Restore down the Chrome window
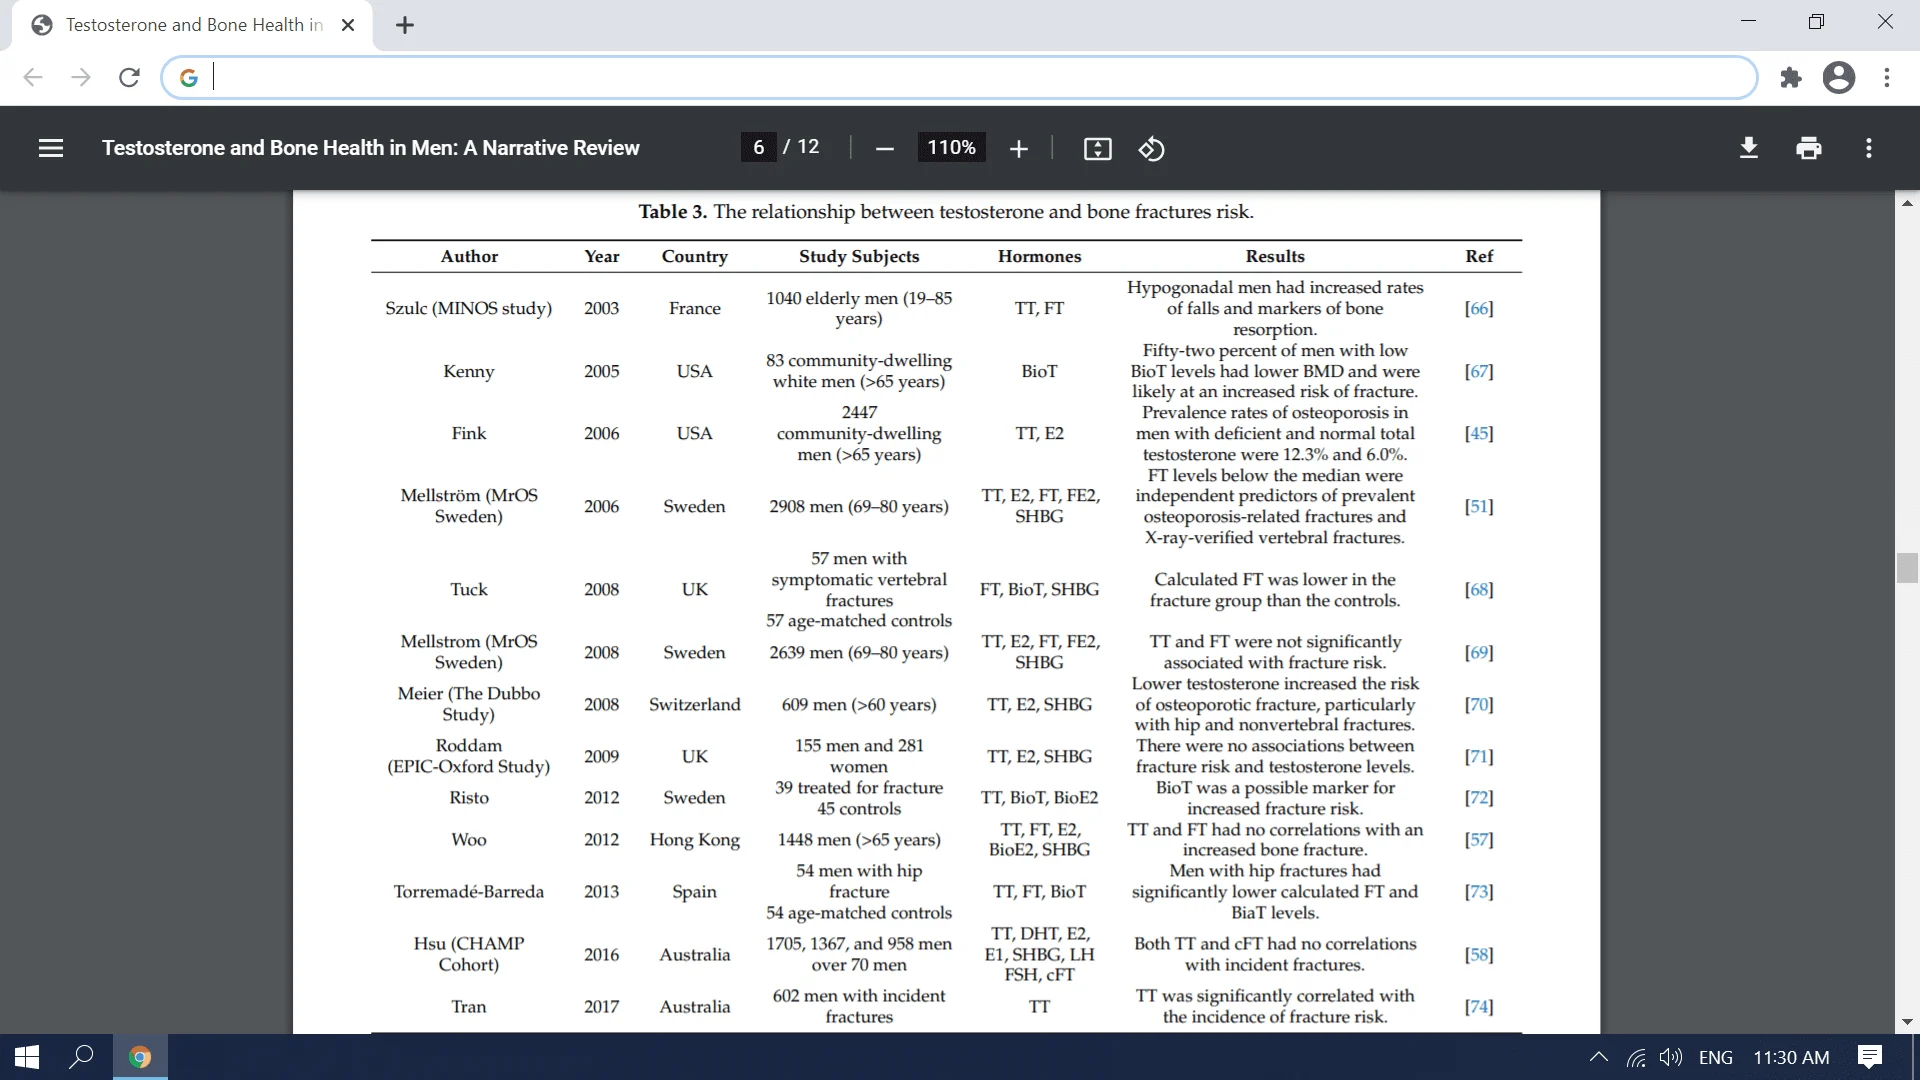The width and height of the screenshot is (1920, 1080). [1816, 21]
